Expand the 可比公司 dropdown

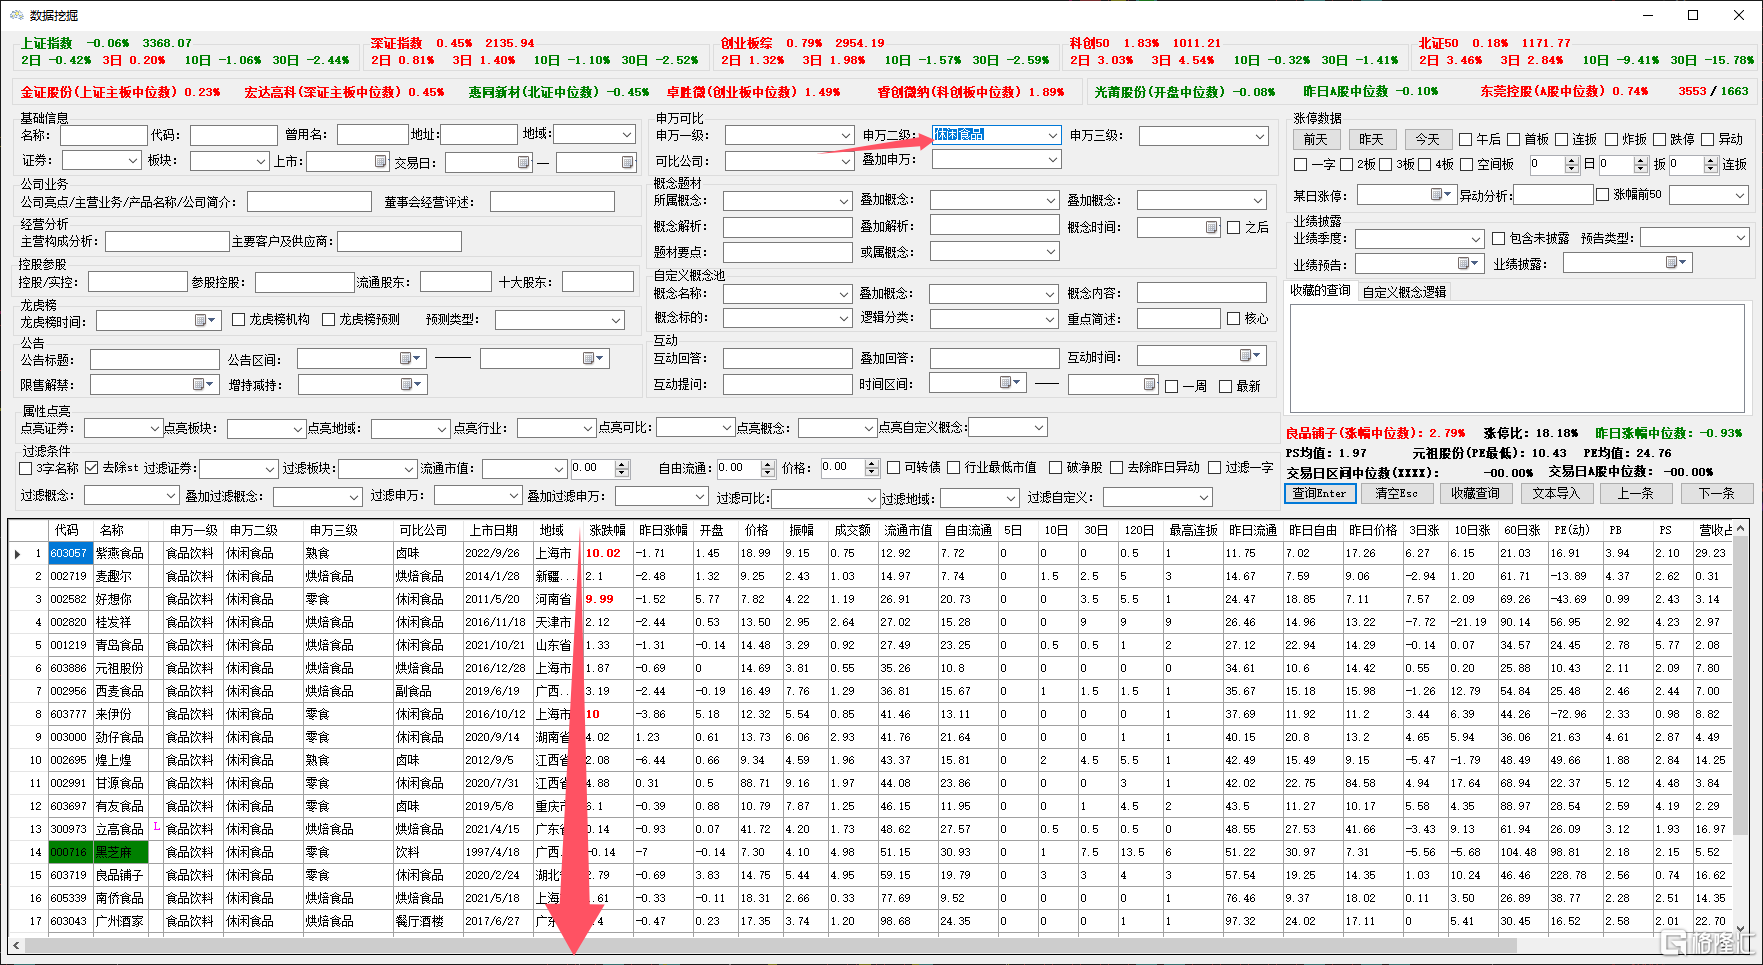(845, 161)
